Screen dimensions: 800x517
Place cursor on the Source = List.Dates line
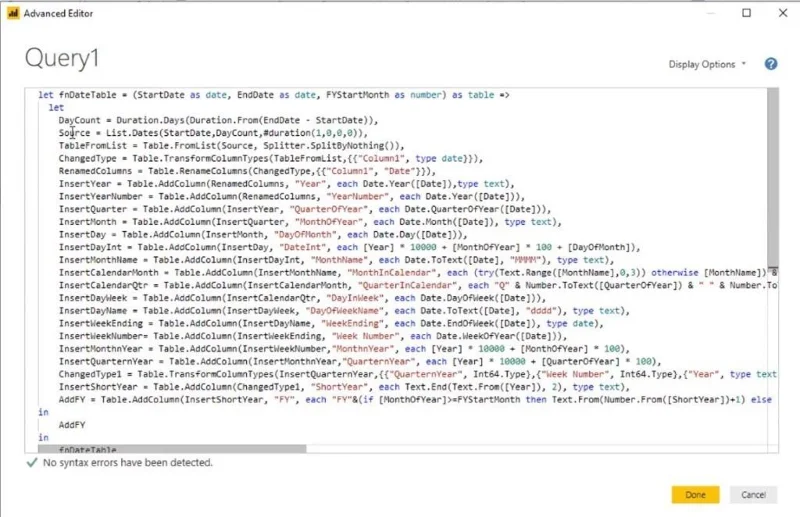pyautogui.click(x=213, y=133)
